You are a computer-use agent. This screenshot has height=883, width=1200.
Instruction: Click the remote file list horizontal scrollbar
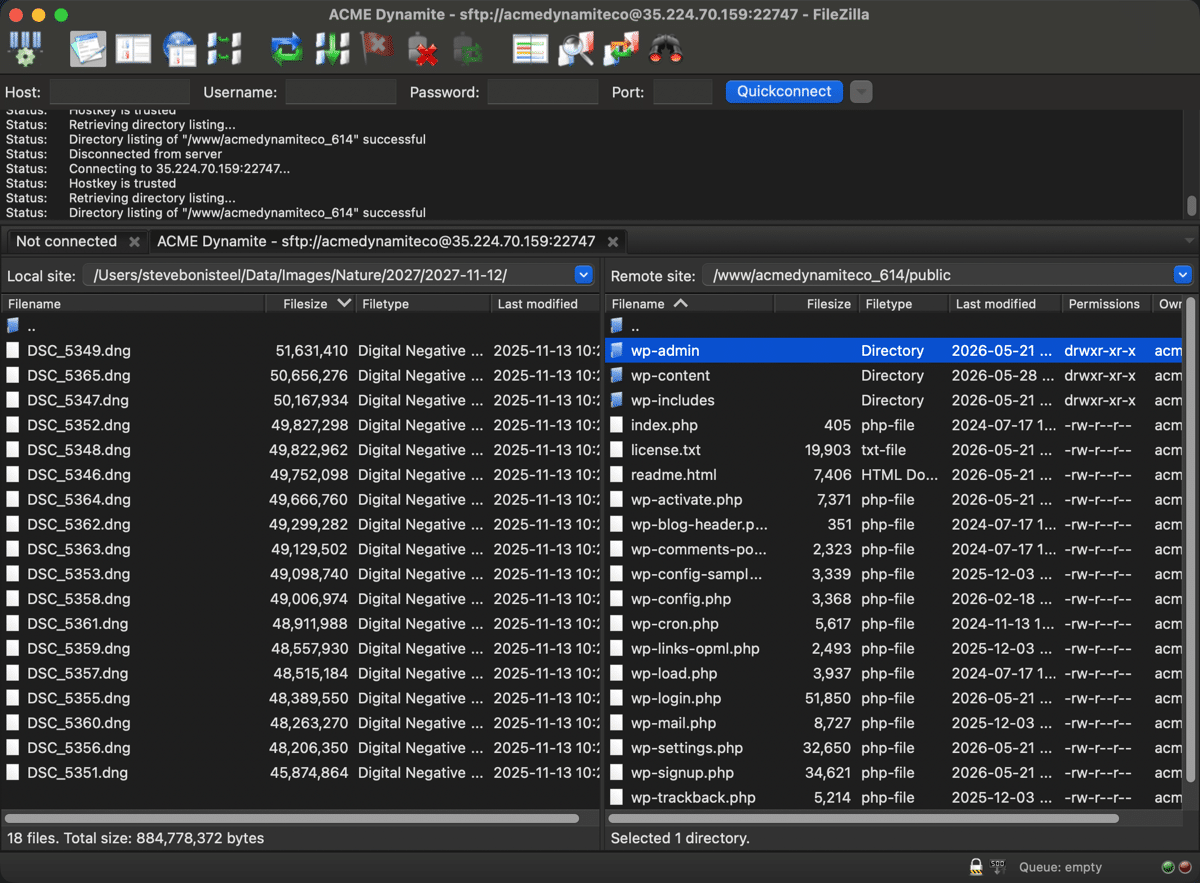click(x=864, y=818)
